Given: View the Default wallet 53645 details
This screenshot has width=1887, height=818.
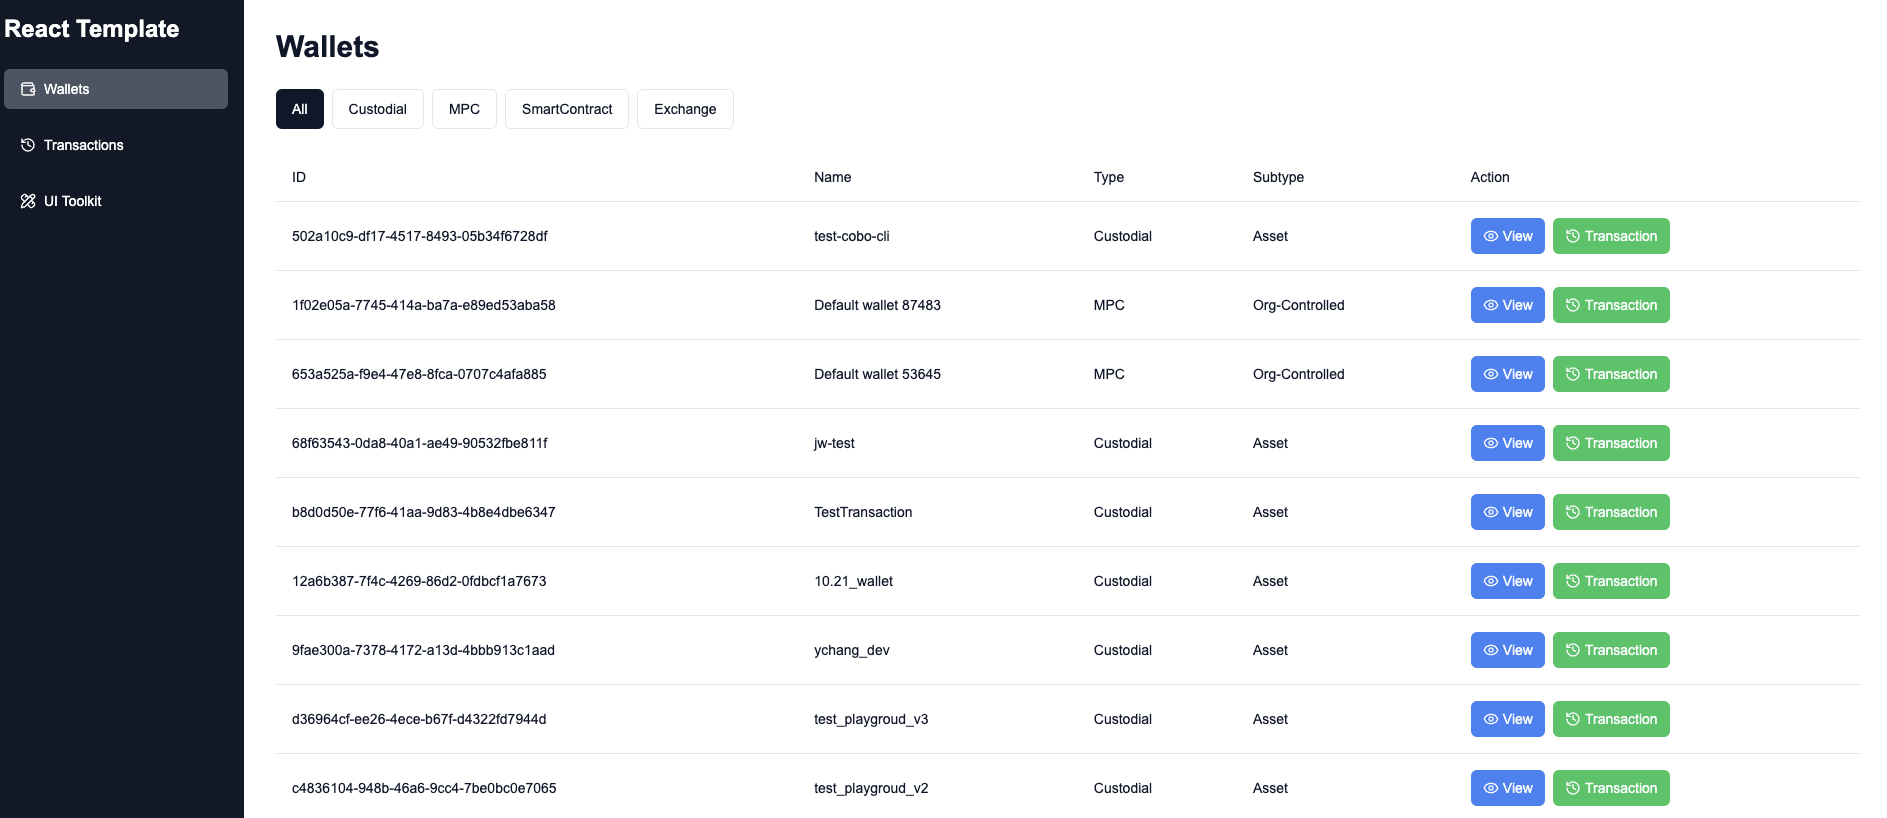Looking at the screenshot, I should pyautogui.click(x=1507, y=374).
